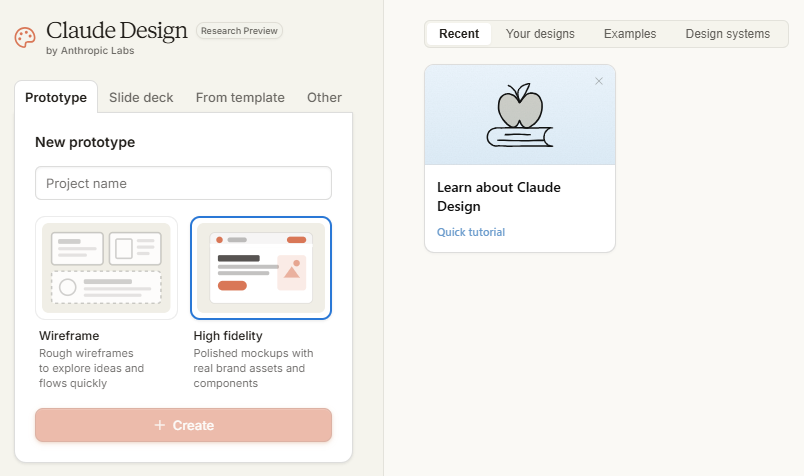The image size is (804, 476).
Task: View the Examples tab
Action: pos(630,34)
